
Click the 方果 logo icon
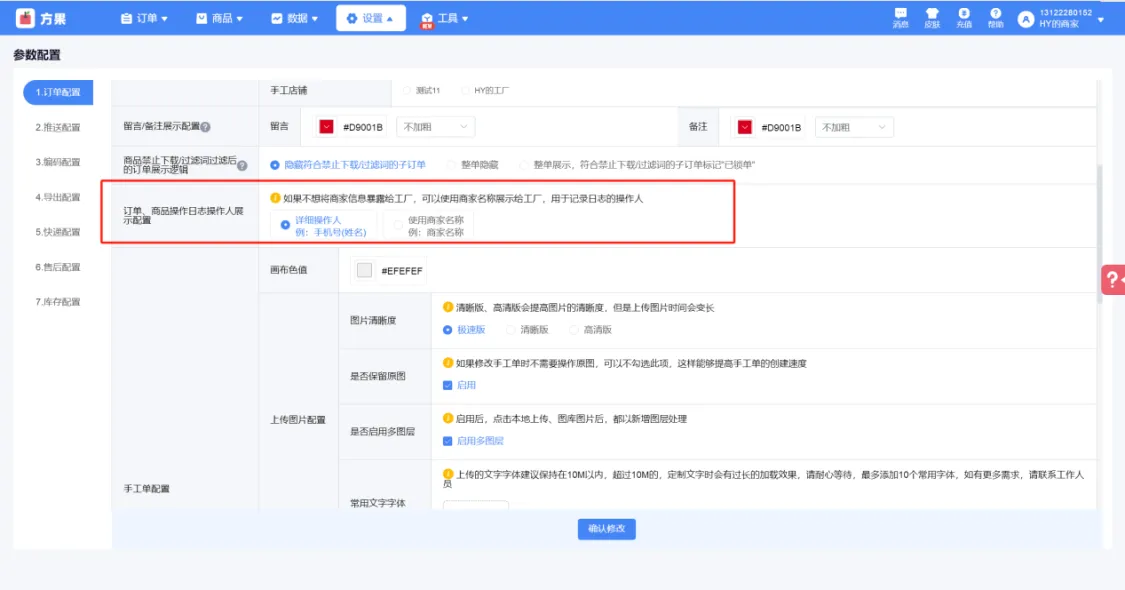[x=25, y=18]
